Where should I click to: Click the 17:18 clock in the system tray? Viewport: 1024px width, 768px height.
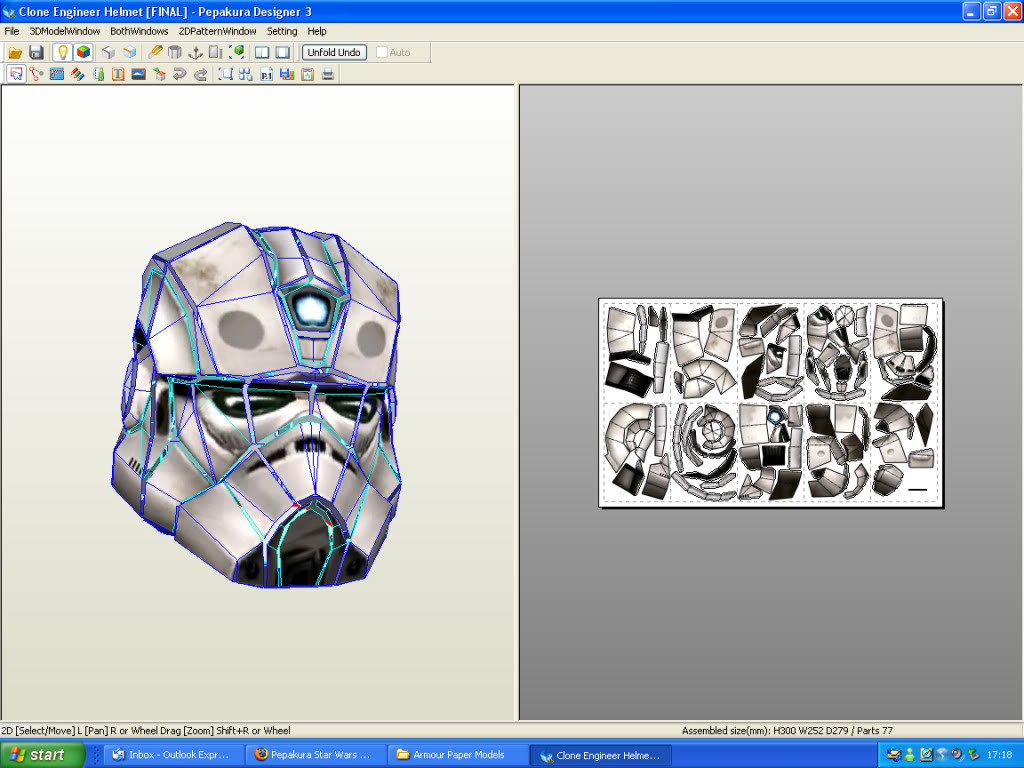click(x=1000, y=755)
